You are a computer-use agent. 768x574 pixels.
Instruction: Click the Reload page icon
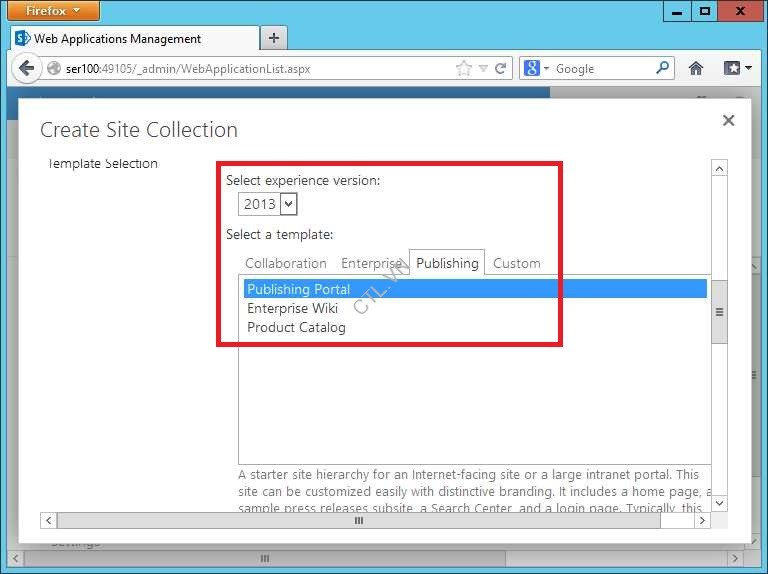tap(501, 68)
